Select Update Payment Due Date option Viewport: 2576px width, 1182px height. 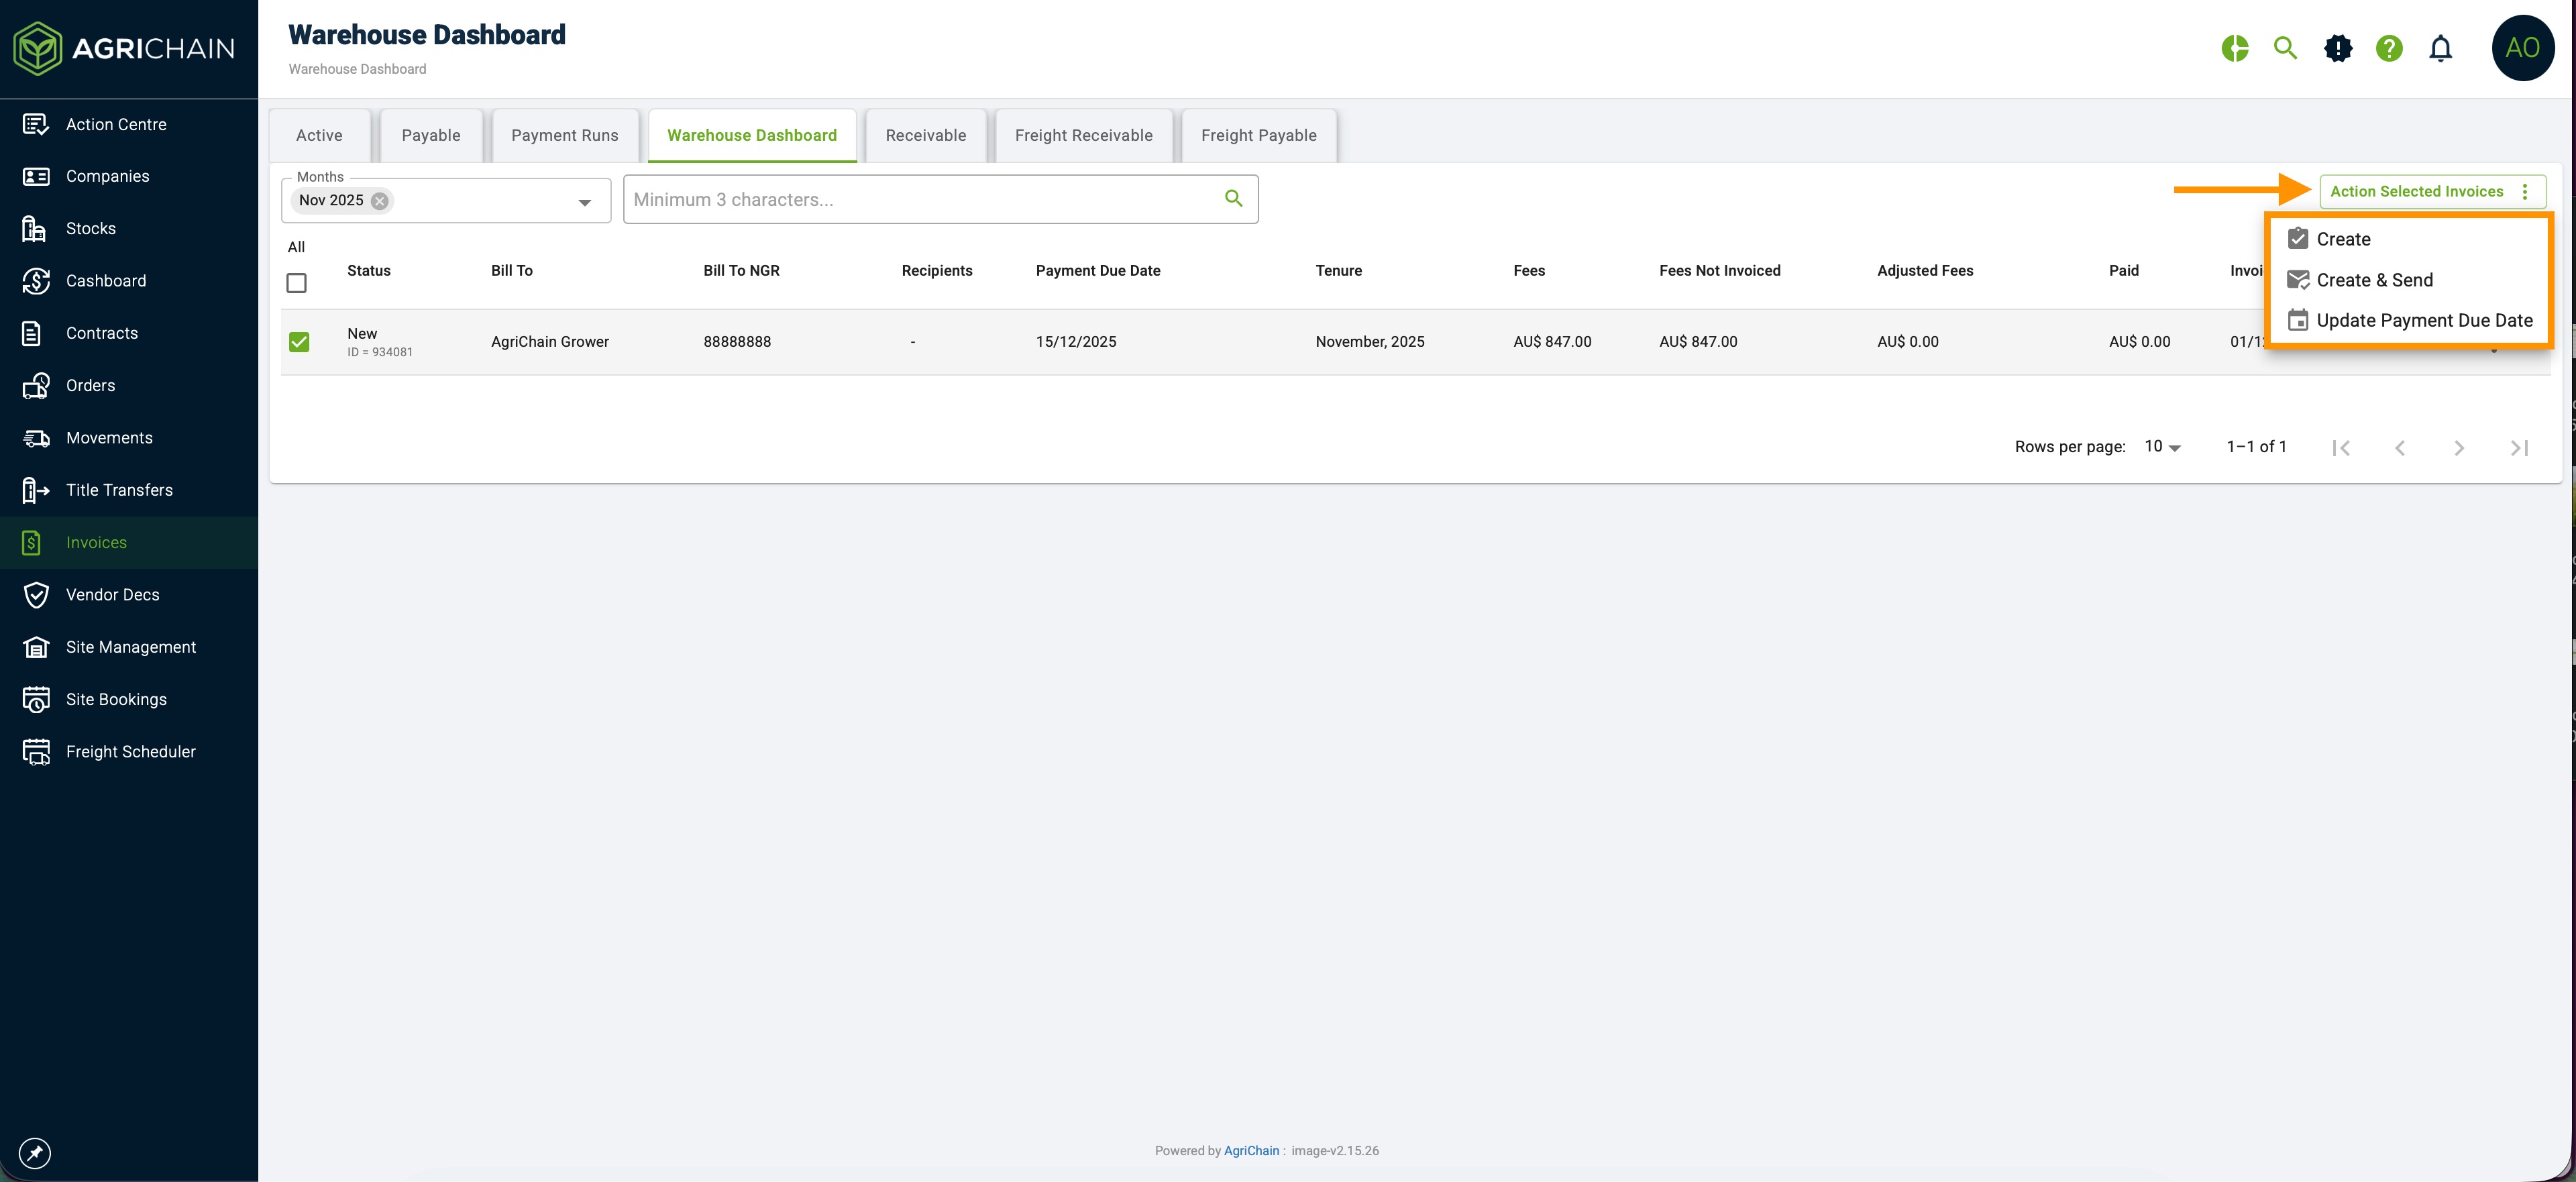click(2423, 320)
